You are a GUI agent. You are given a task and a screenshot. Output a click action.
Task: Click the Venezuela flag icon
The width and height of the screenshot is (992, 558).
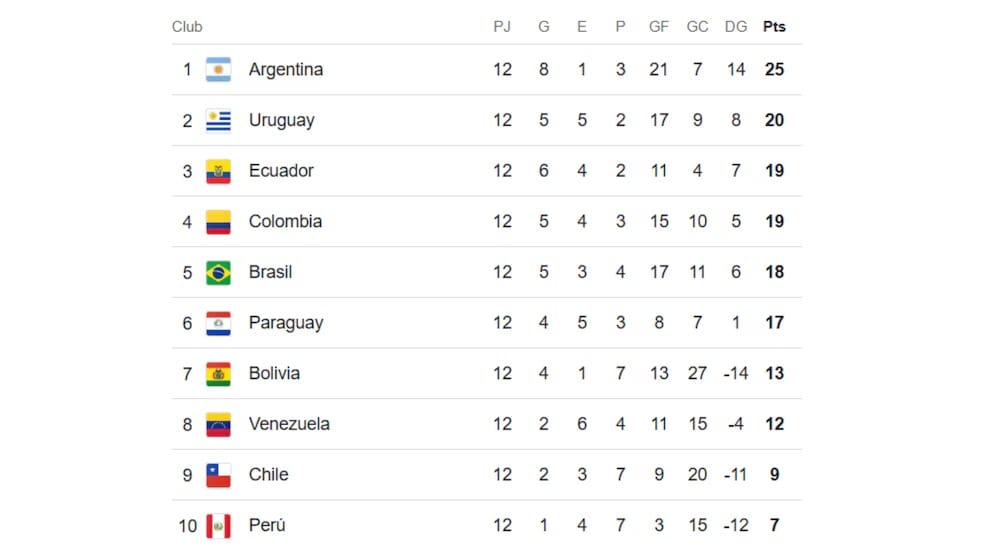tap(218, 424)
